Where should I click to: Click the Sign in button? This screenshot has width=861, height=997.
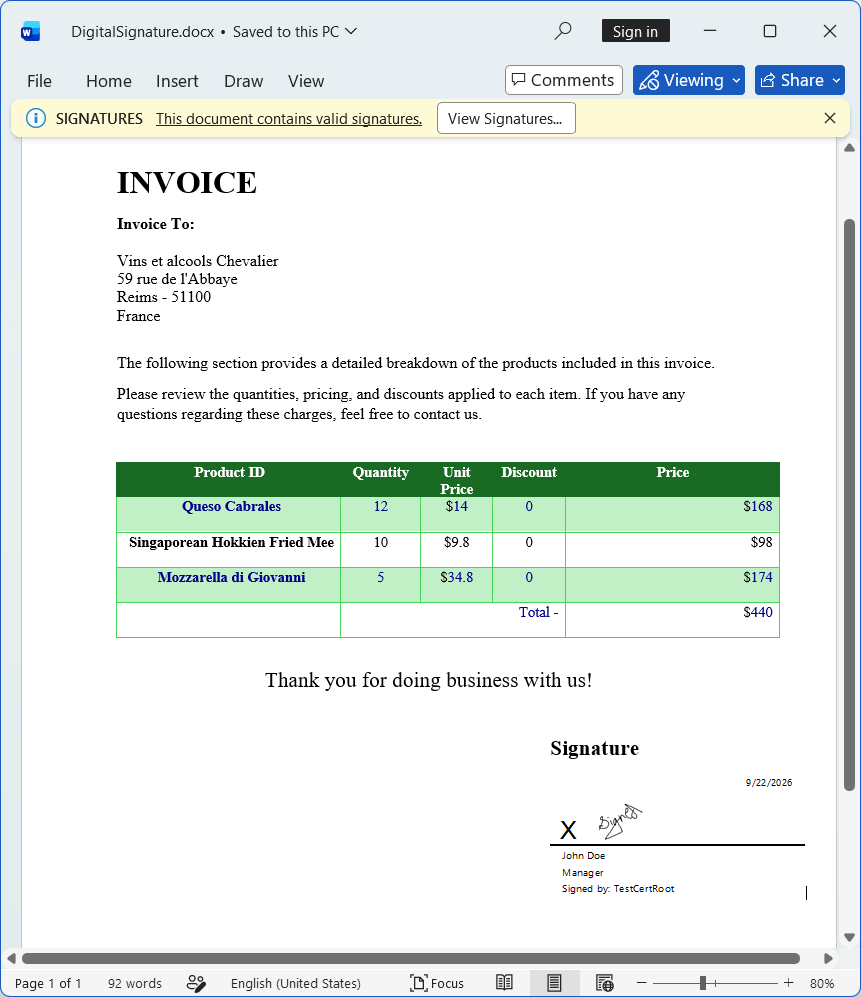tap(635, 31)
